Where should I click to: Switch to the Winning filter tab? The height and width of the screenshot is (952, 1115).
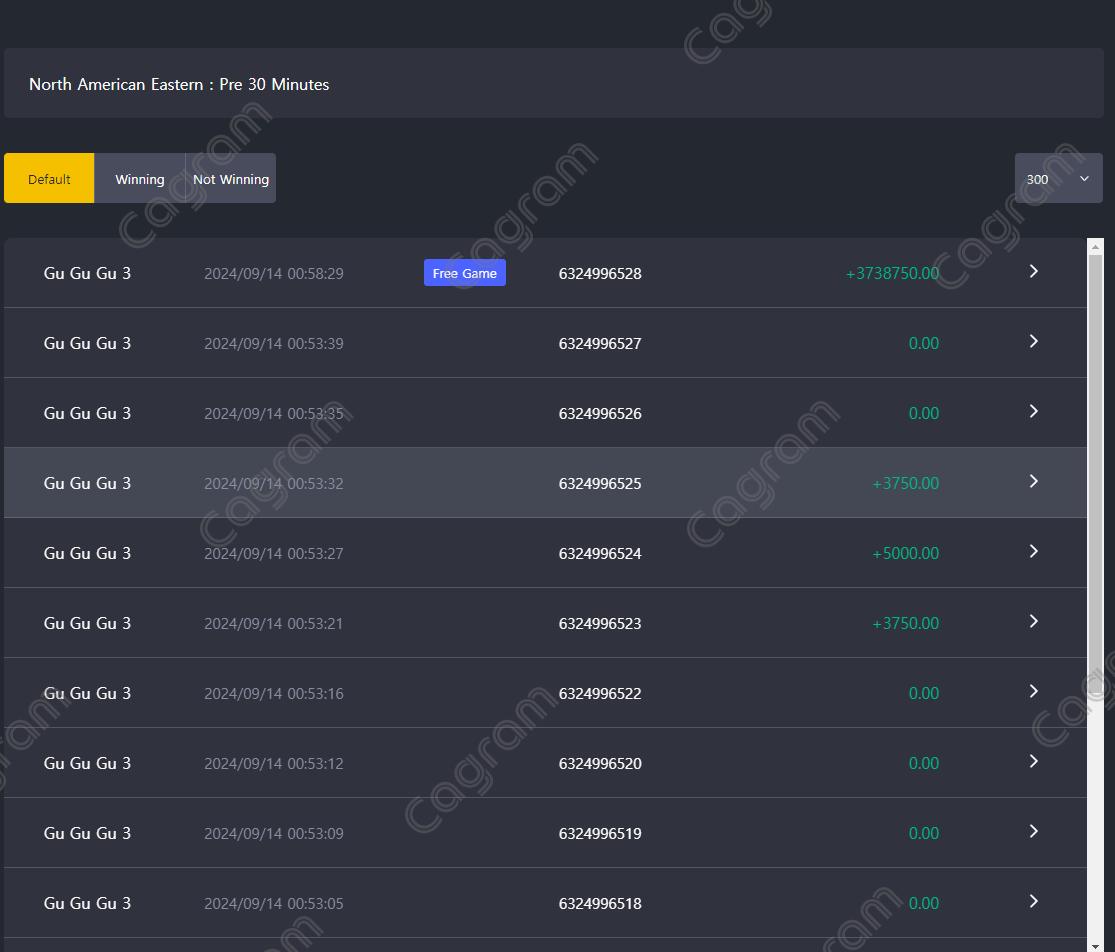[x=140, y=179]
